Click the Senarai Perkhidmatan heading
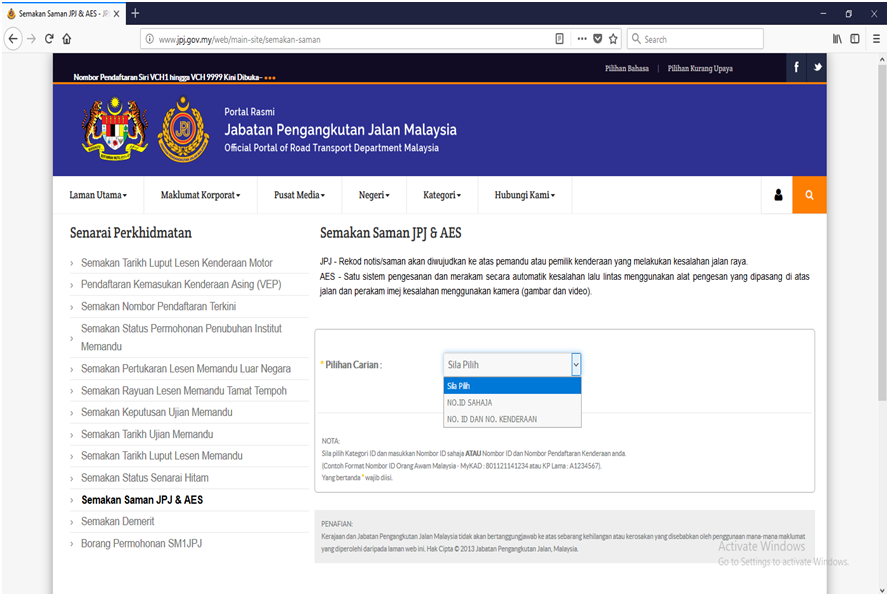The height and width of the screenshot is (594, 889). (130, 233)
